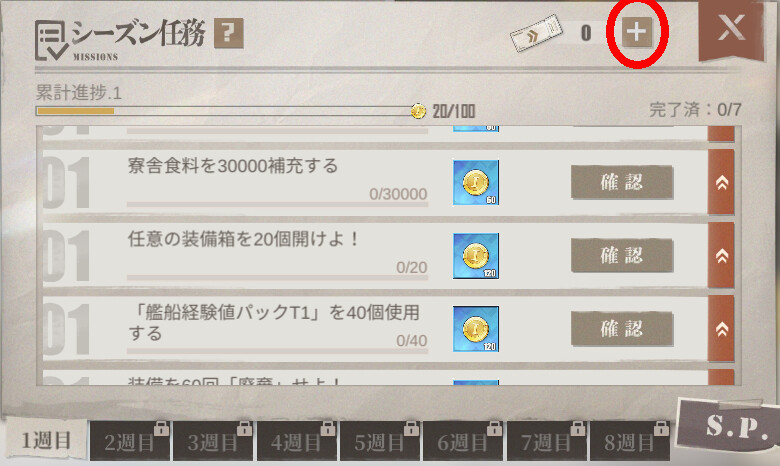Click 確認 for the 装備箱 20個 mission
Viewport: 780px width, 466px height.
622,256
